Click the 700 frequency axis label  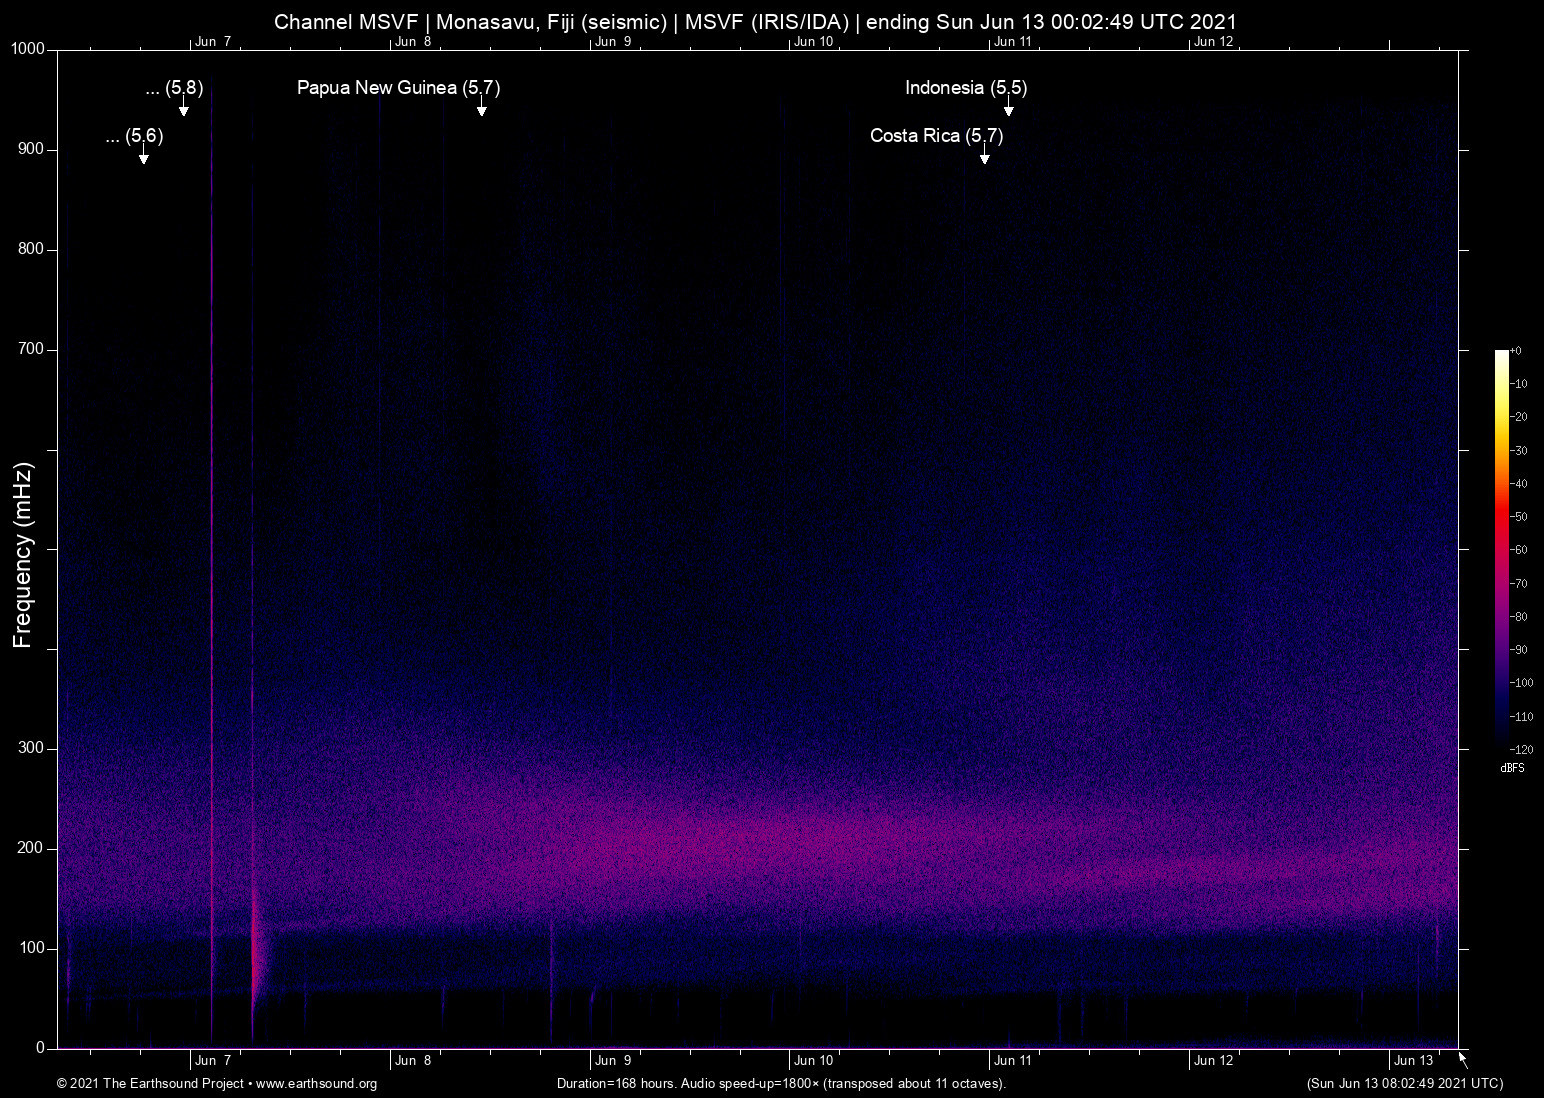(x=32, y=350)
